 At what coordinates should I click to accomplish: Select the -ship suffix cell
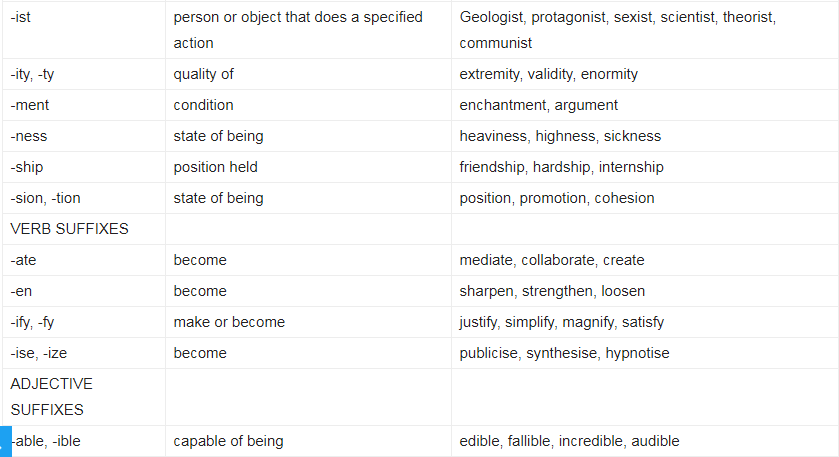tap(84, 167)
